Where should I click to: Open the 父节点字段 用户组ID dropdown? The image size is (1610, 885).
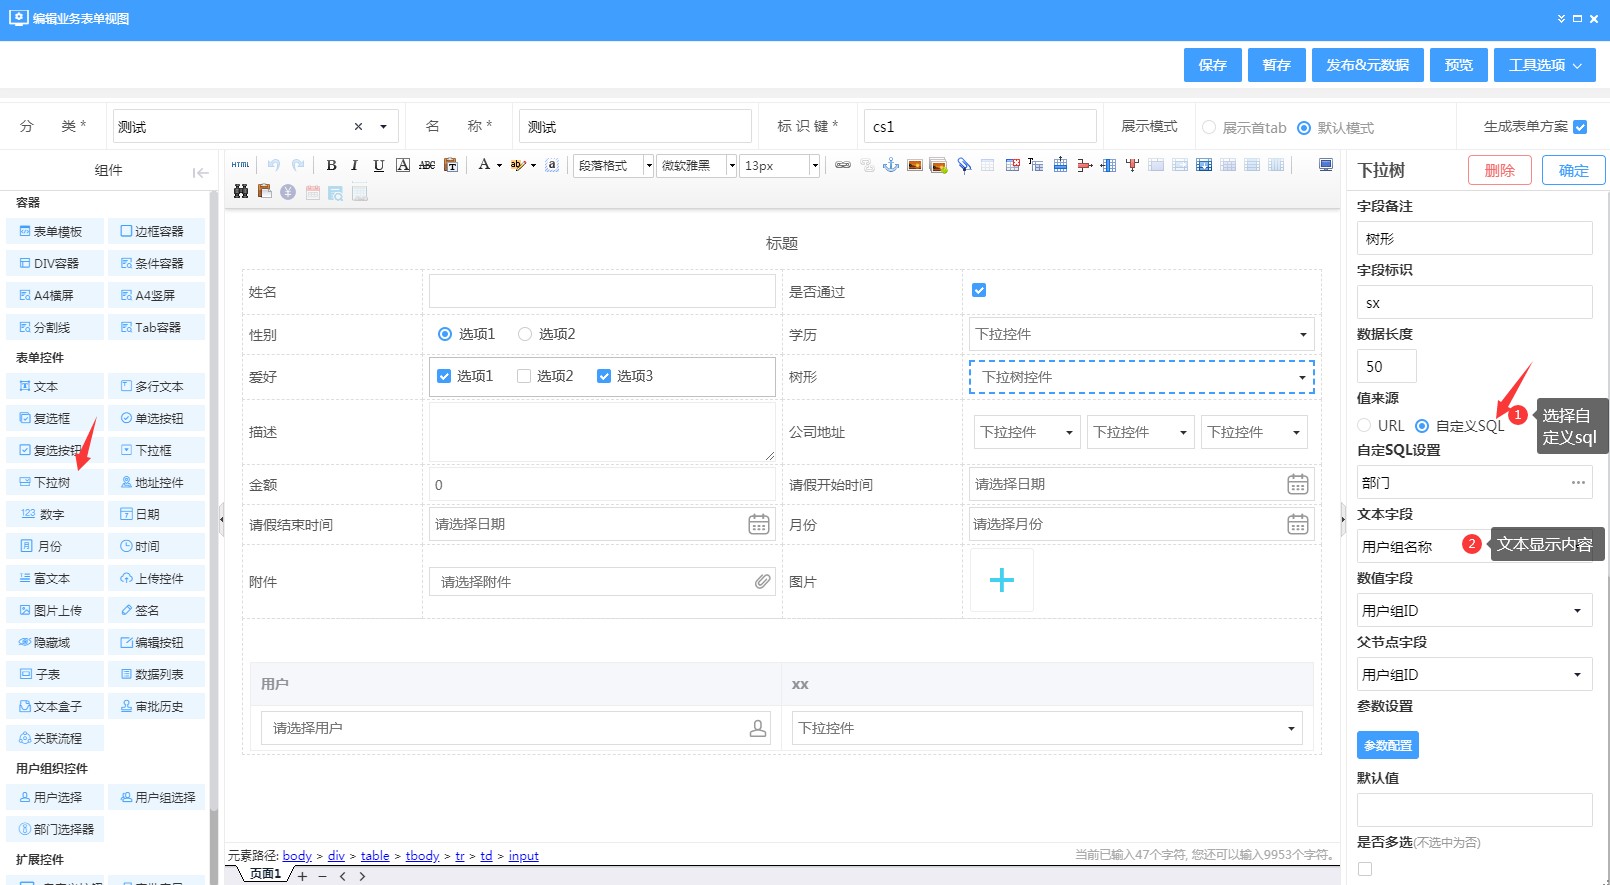[x=1474, y=674]
